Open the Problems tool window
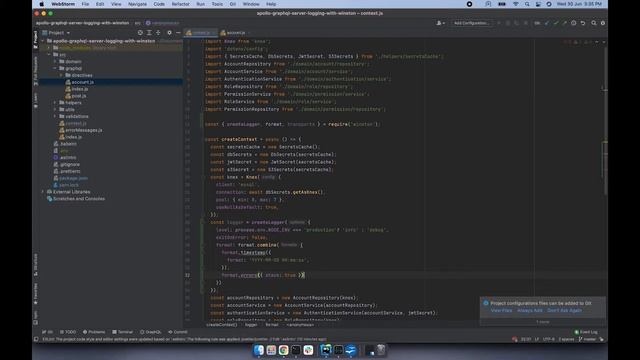Image resolution: width=640 pixels, height=360 pixels. click(x=94, y=332)
